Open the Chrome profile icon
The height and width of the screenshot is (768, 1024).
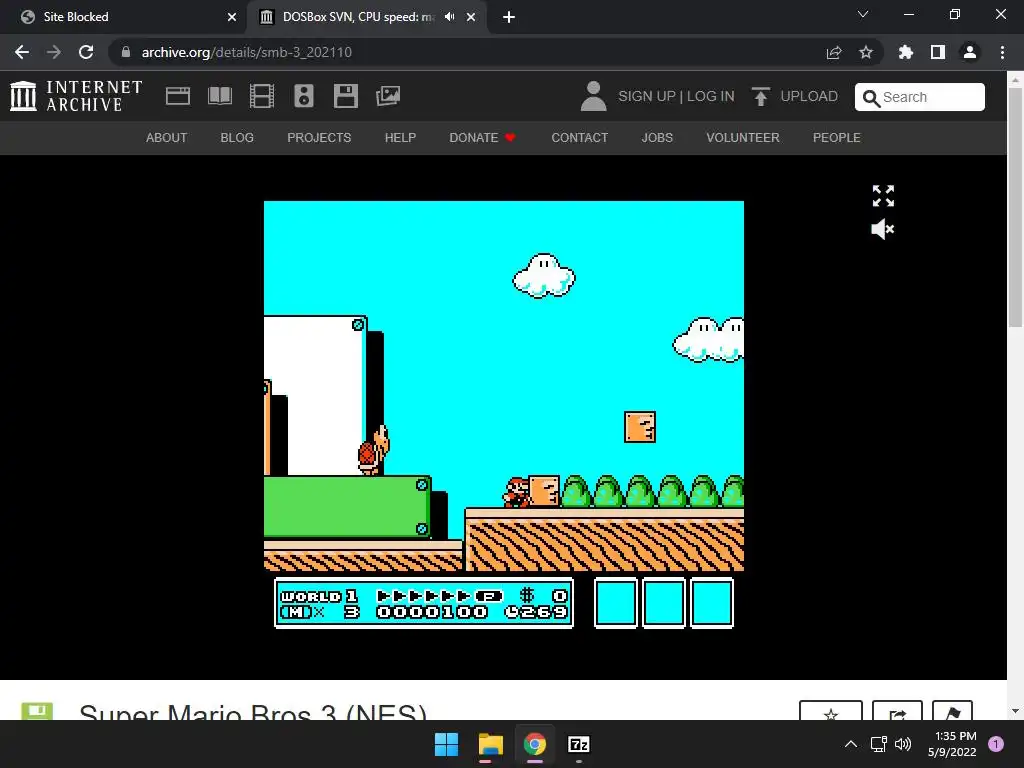coord(970,52)
